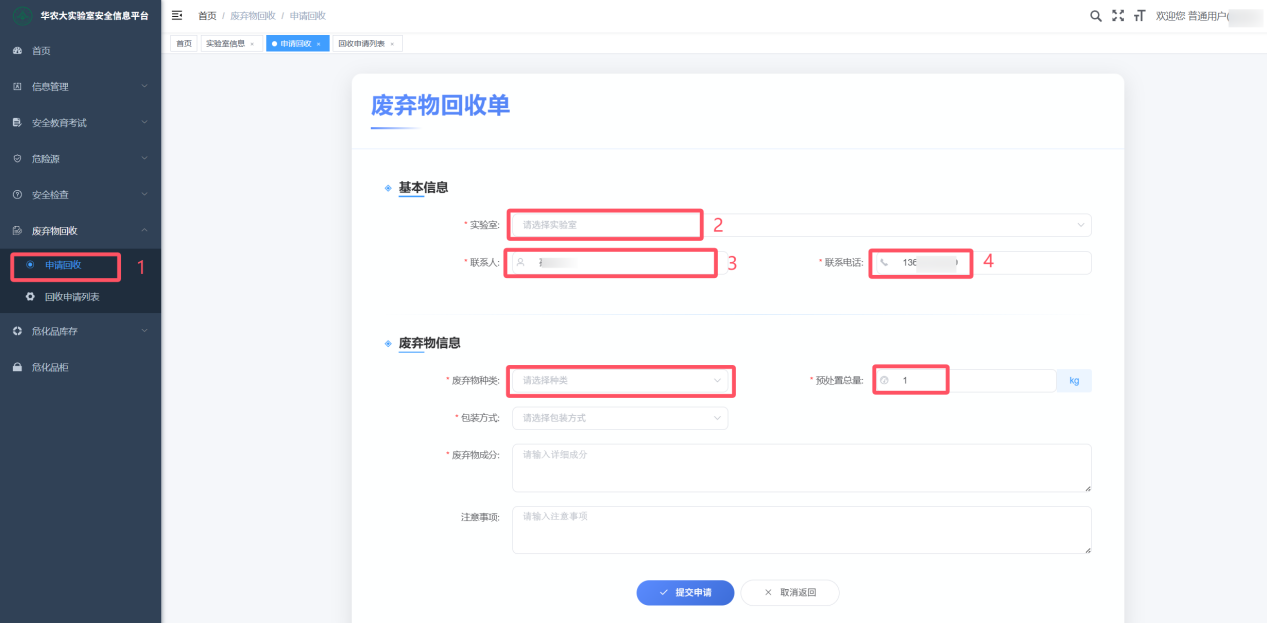1267x623 pixels.
Task: Collapse sidebar using hamburger menu icon
Action: [177, 16]
